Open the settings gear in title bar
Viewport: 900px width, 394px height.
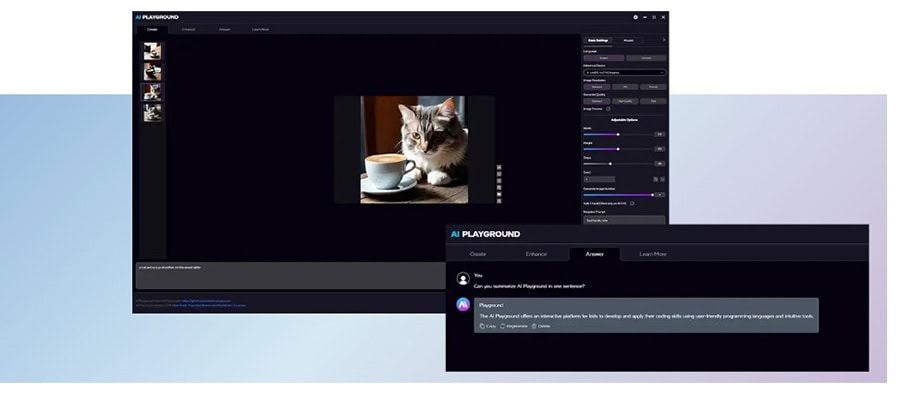[x=635, y=17]
